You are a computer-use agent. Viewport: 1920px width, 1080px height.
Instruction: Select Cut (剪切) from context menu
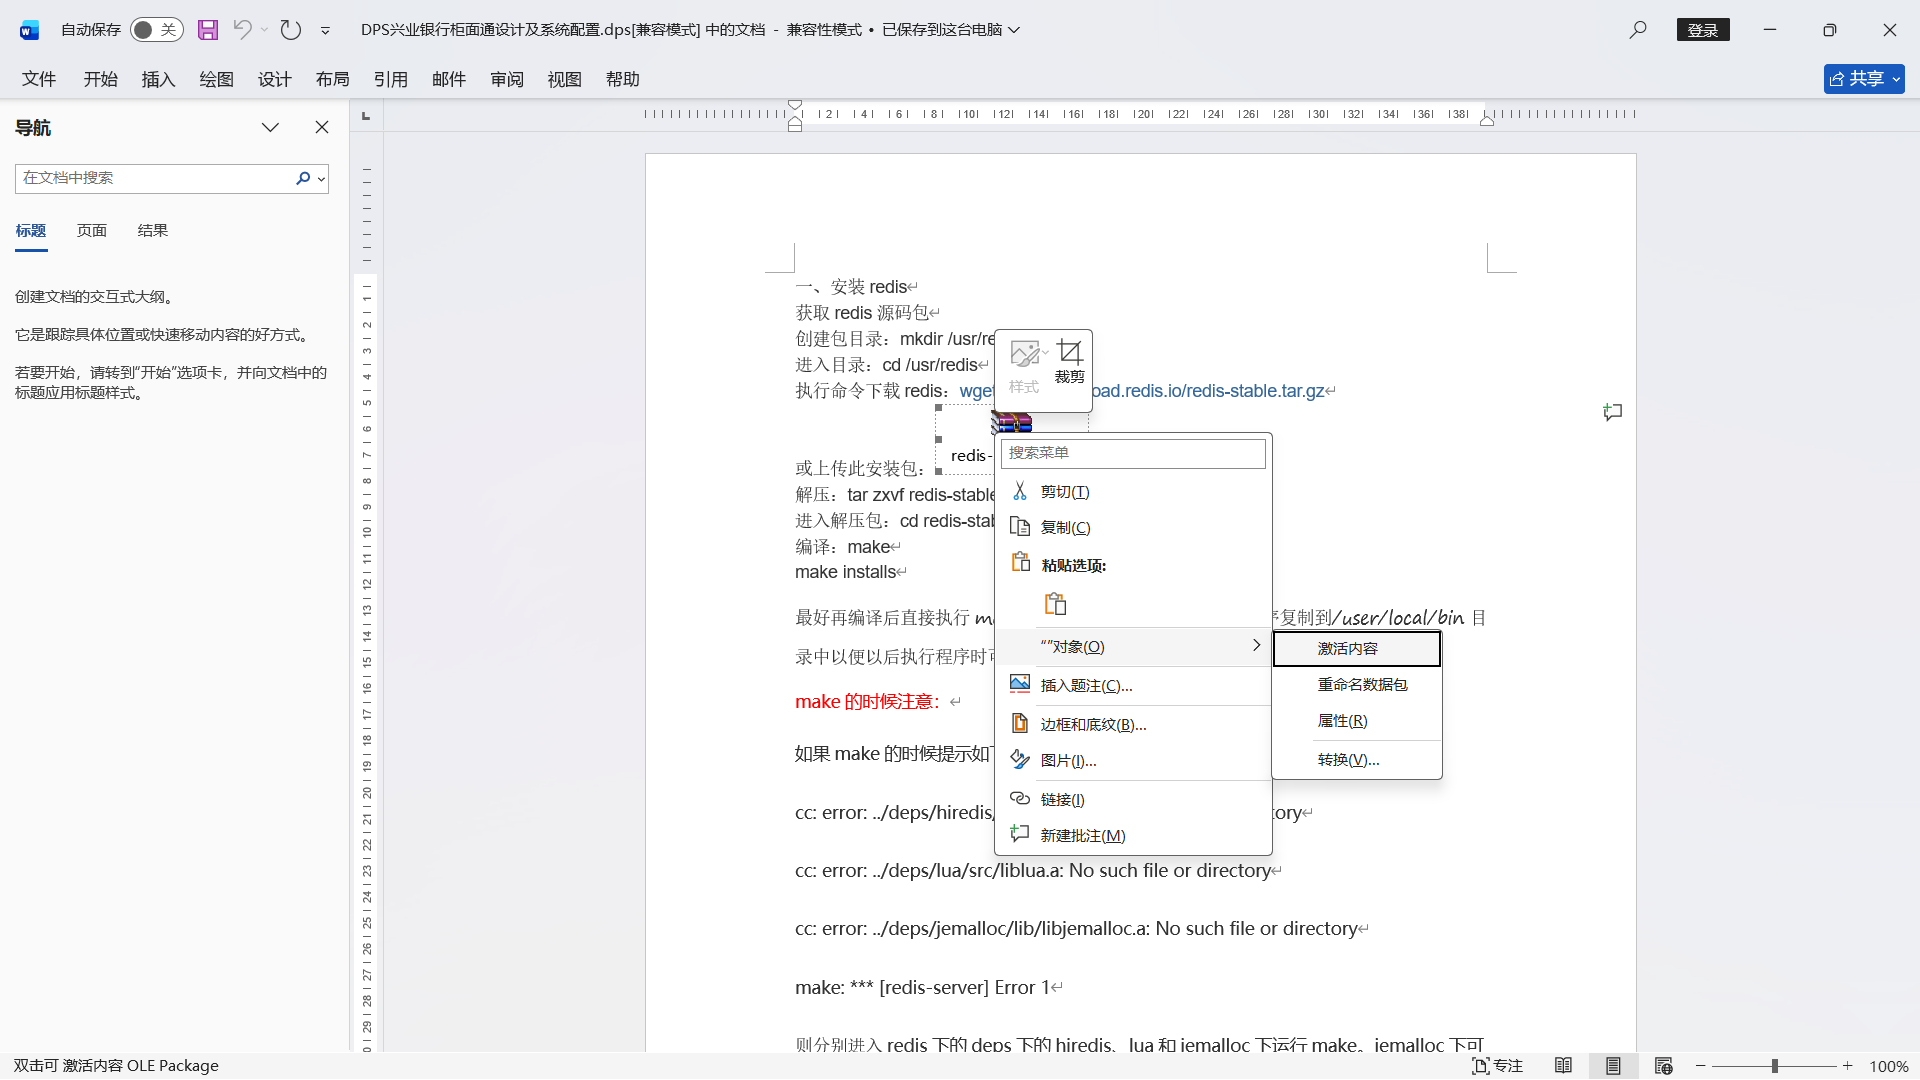(1064, 492)
